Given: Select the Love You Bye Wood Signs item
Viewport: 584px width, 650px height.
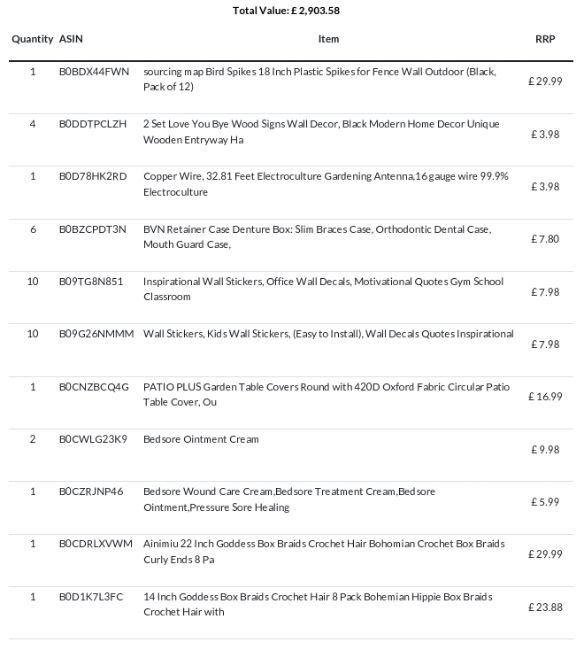Looking at the screenshot, I should pos(321,132).
